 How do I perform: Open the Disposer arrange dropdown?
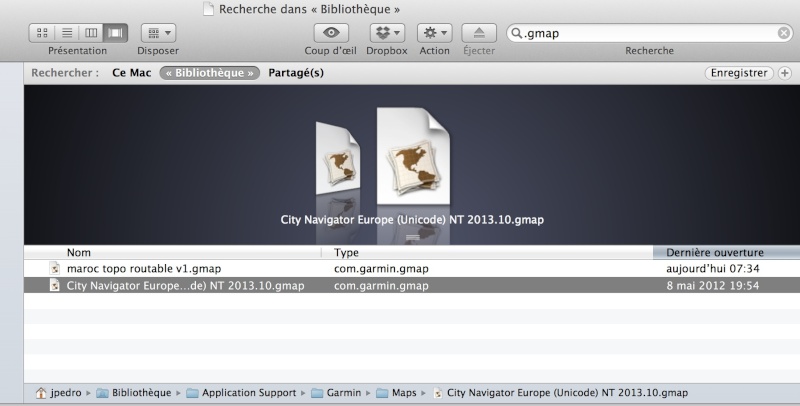(158, 33)
